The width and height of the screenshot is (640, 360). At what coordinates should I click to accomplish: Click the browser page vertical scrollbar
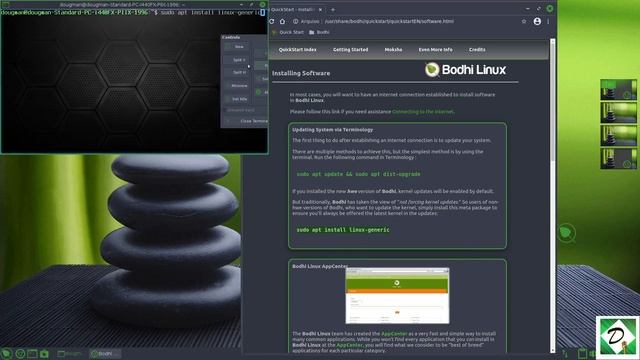(x=553, y=196)
